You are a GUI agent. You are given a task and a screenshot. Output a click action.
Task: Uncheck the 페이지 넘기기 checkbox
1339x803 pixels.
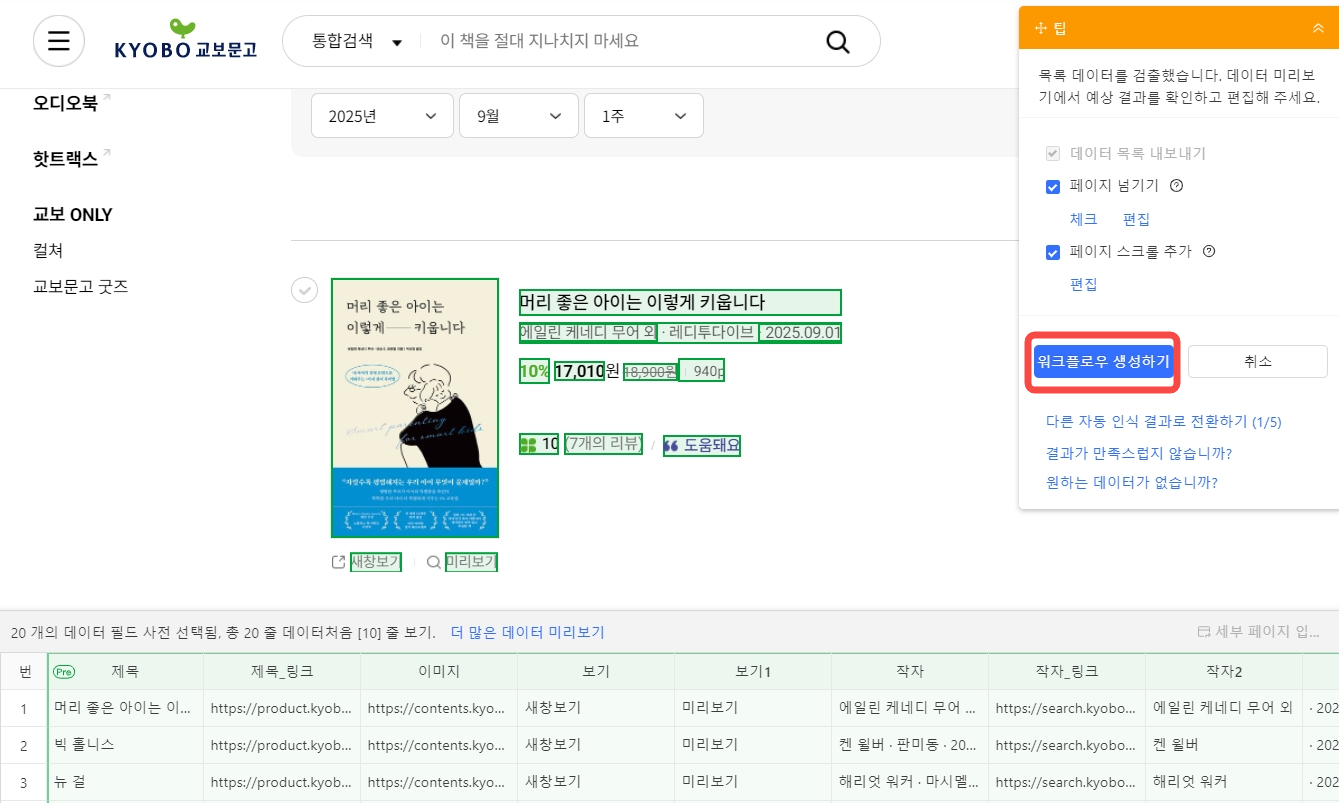[x=1052, y=187]
